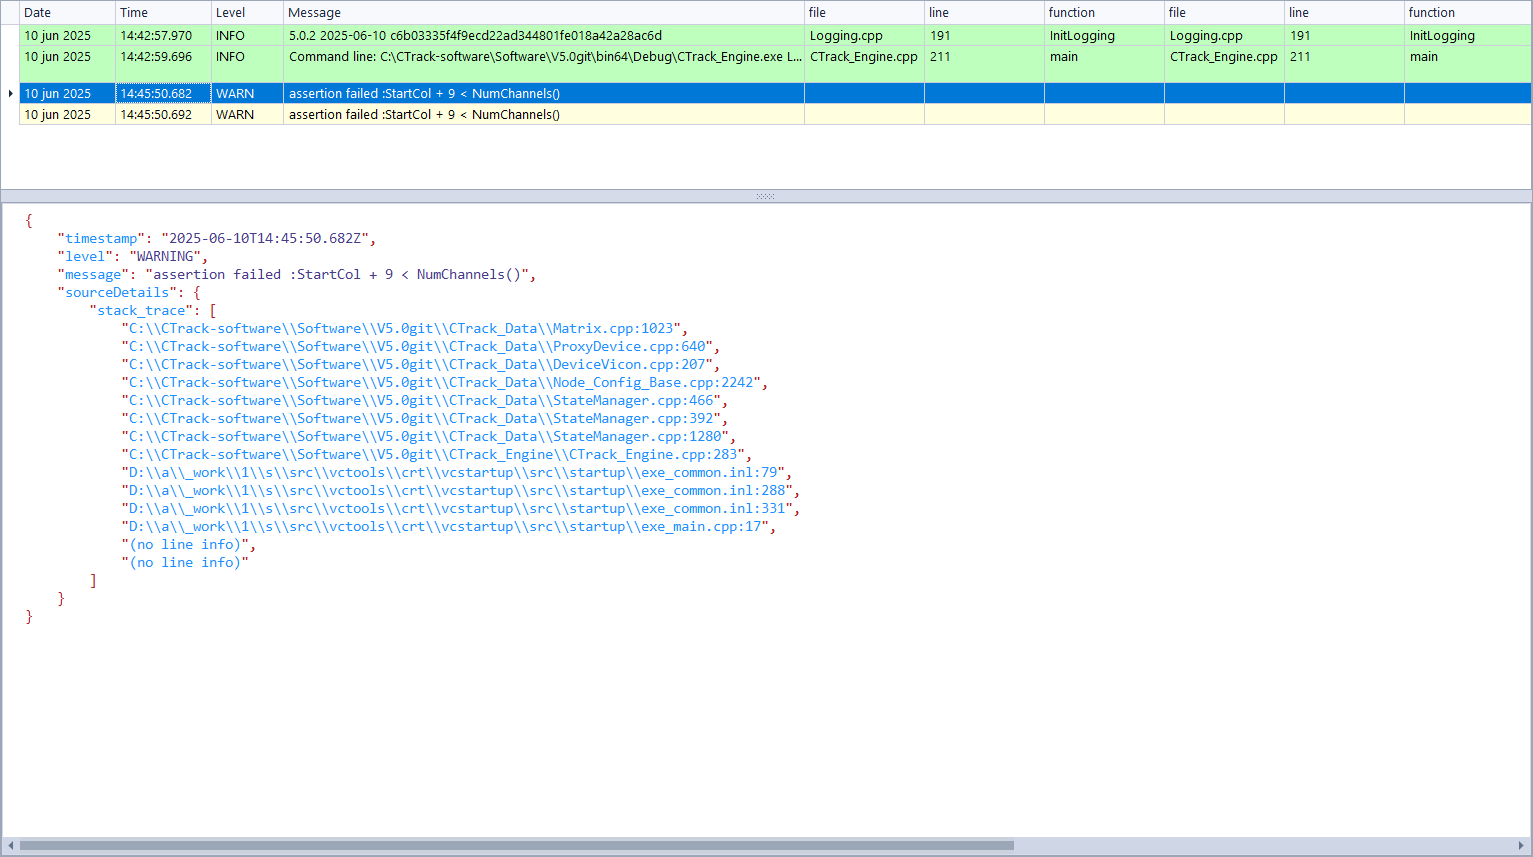
Task: Click the horizontal scrollbar left arrow
Action: (x=10, y=846)
